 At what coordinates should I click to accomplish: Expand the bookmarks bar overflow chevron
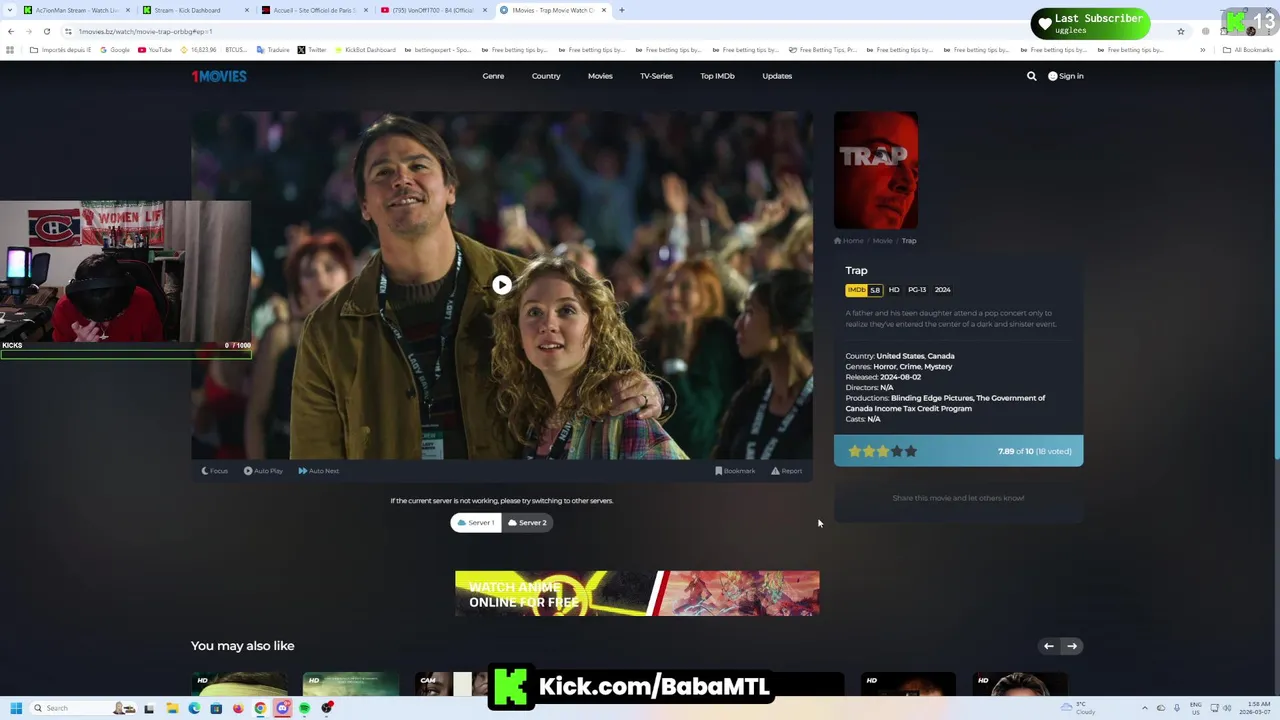(1202, 50)
